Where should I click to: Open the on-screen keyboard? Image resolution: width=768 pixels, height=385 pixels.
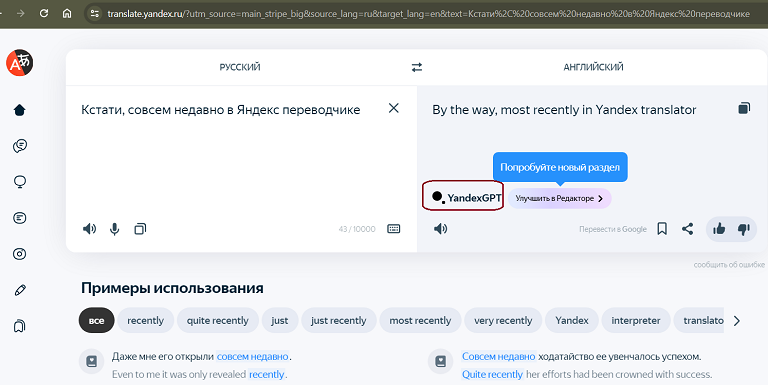(x=394, y=229)
